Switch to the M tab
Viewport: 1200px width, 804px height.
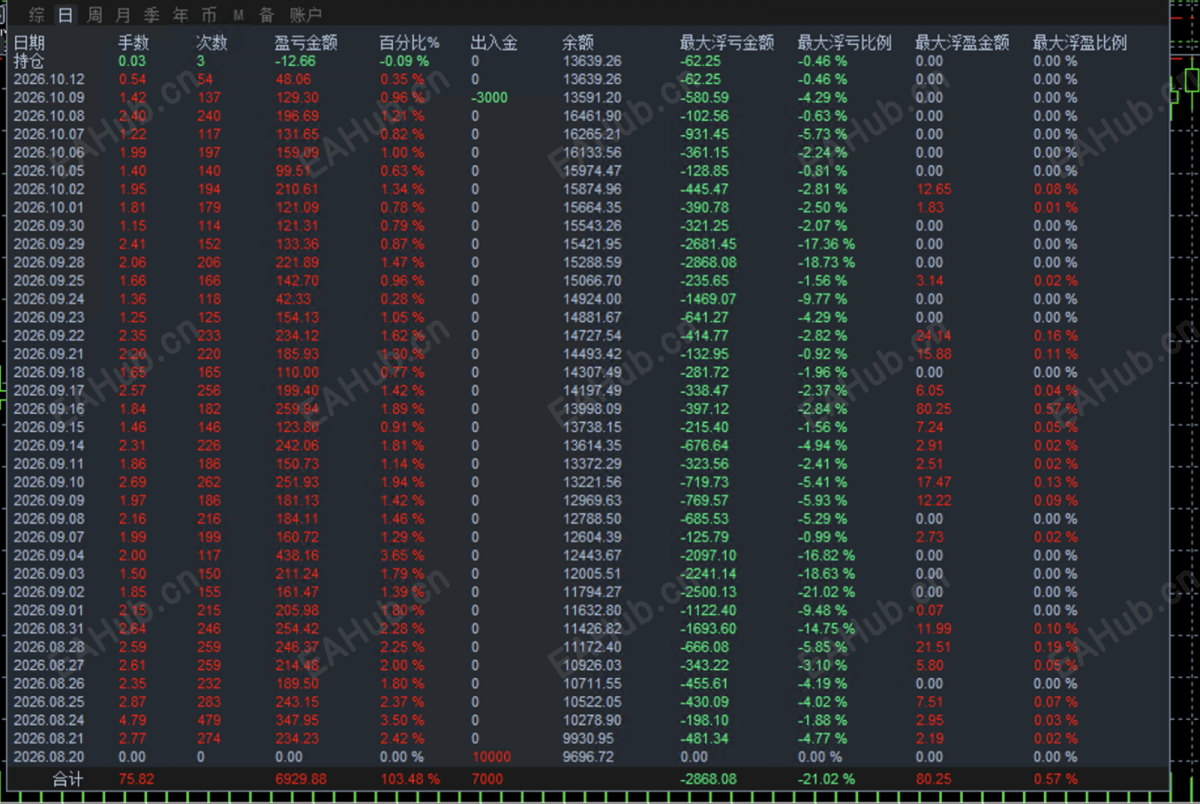coord(238,15)
